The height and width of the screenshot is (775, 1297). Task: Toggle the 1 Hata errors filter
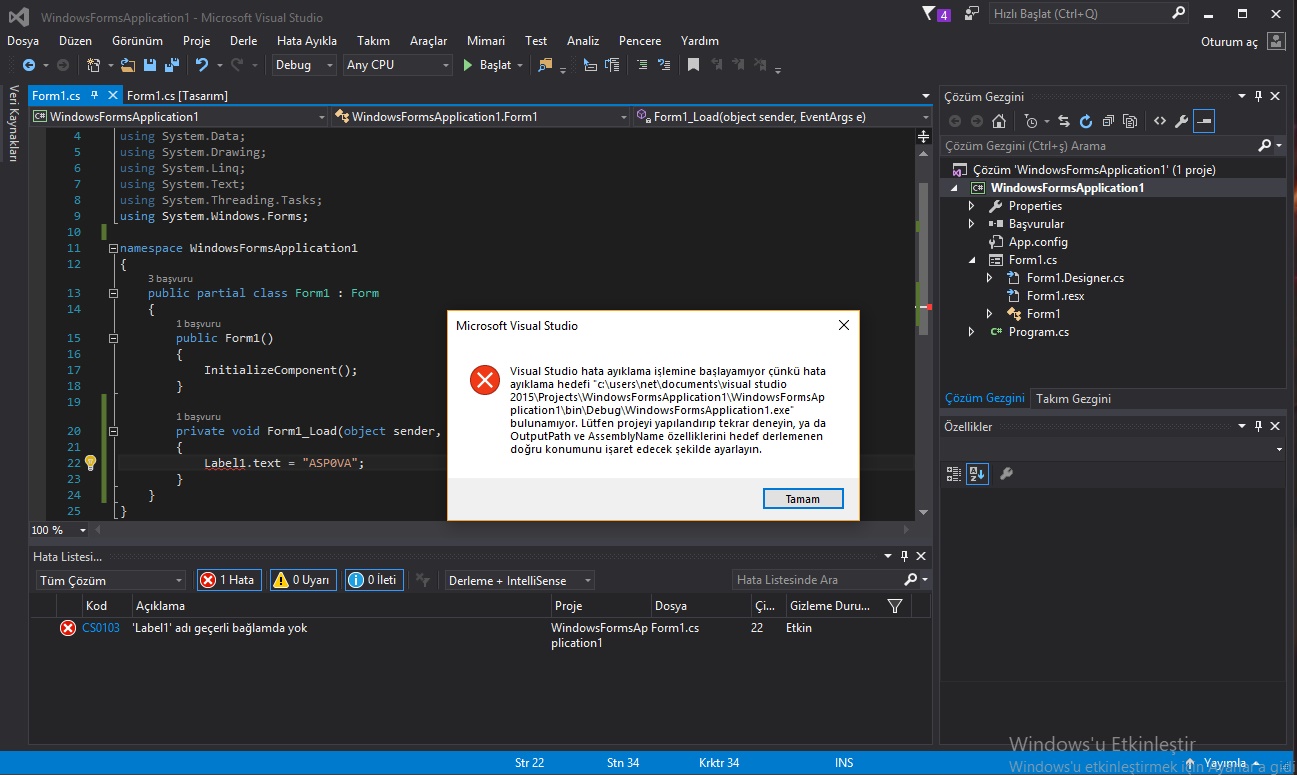(x=228, y=580)
